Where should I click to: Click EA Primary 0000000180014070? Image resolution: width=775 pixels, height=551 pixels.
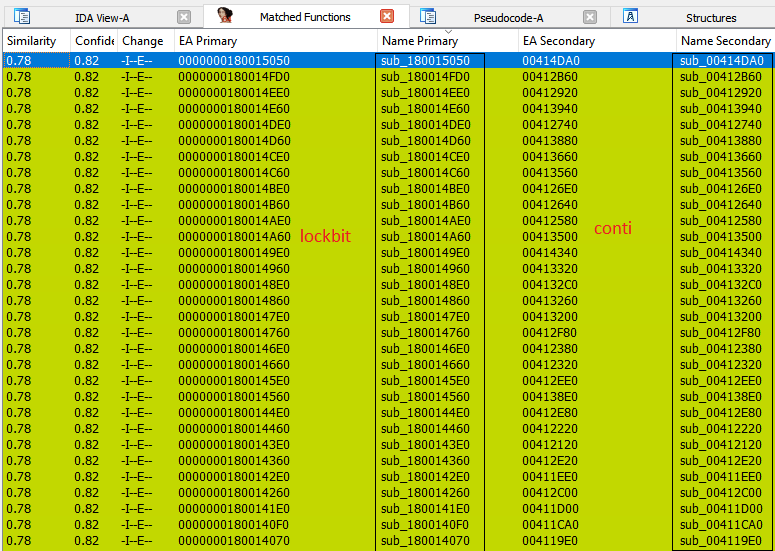coord(234,541)
